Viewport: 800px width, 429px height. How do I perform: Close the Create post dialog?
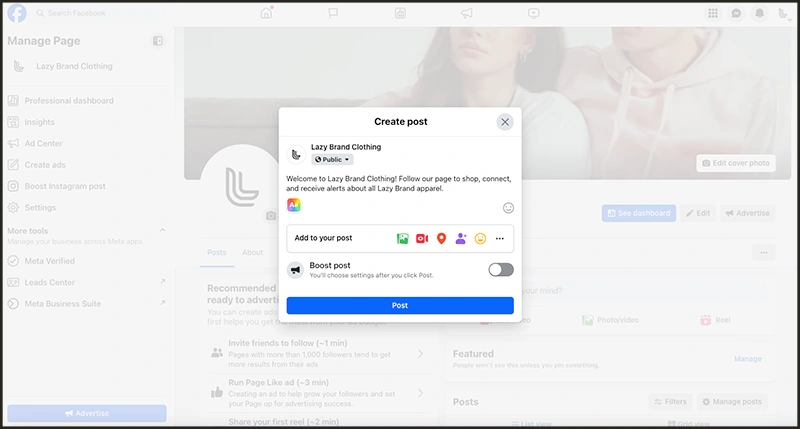click(505, 122)
